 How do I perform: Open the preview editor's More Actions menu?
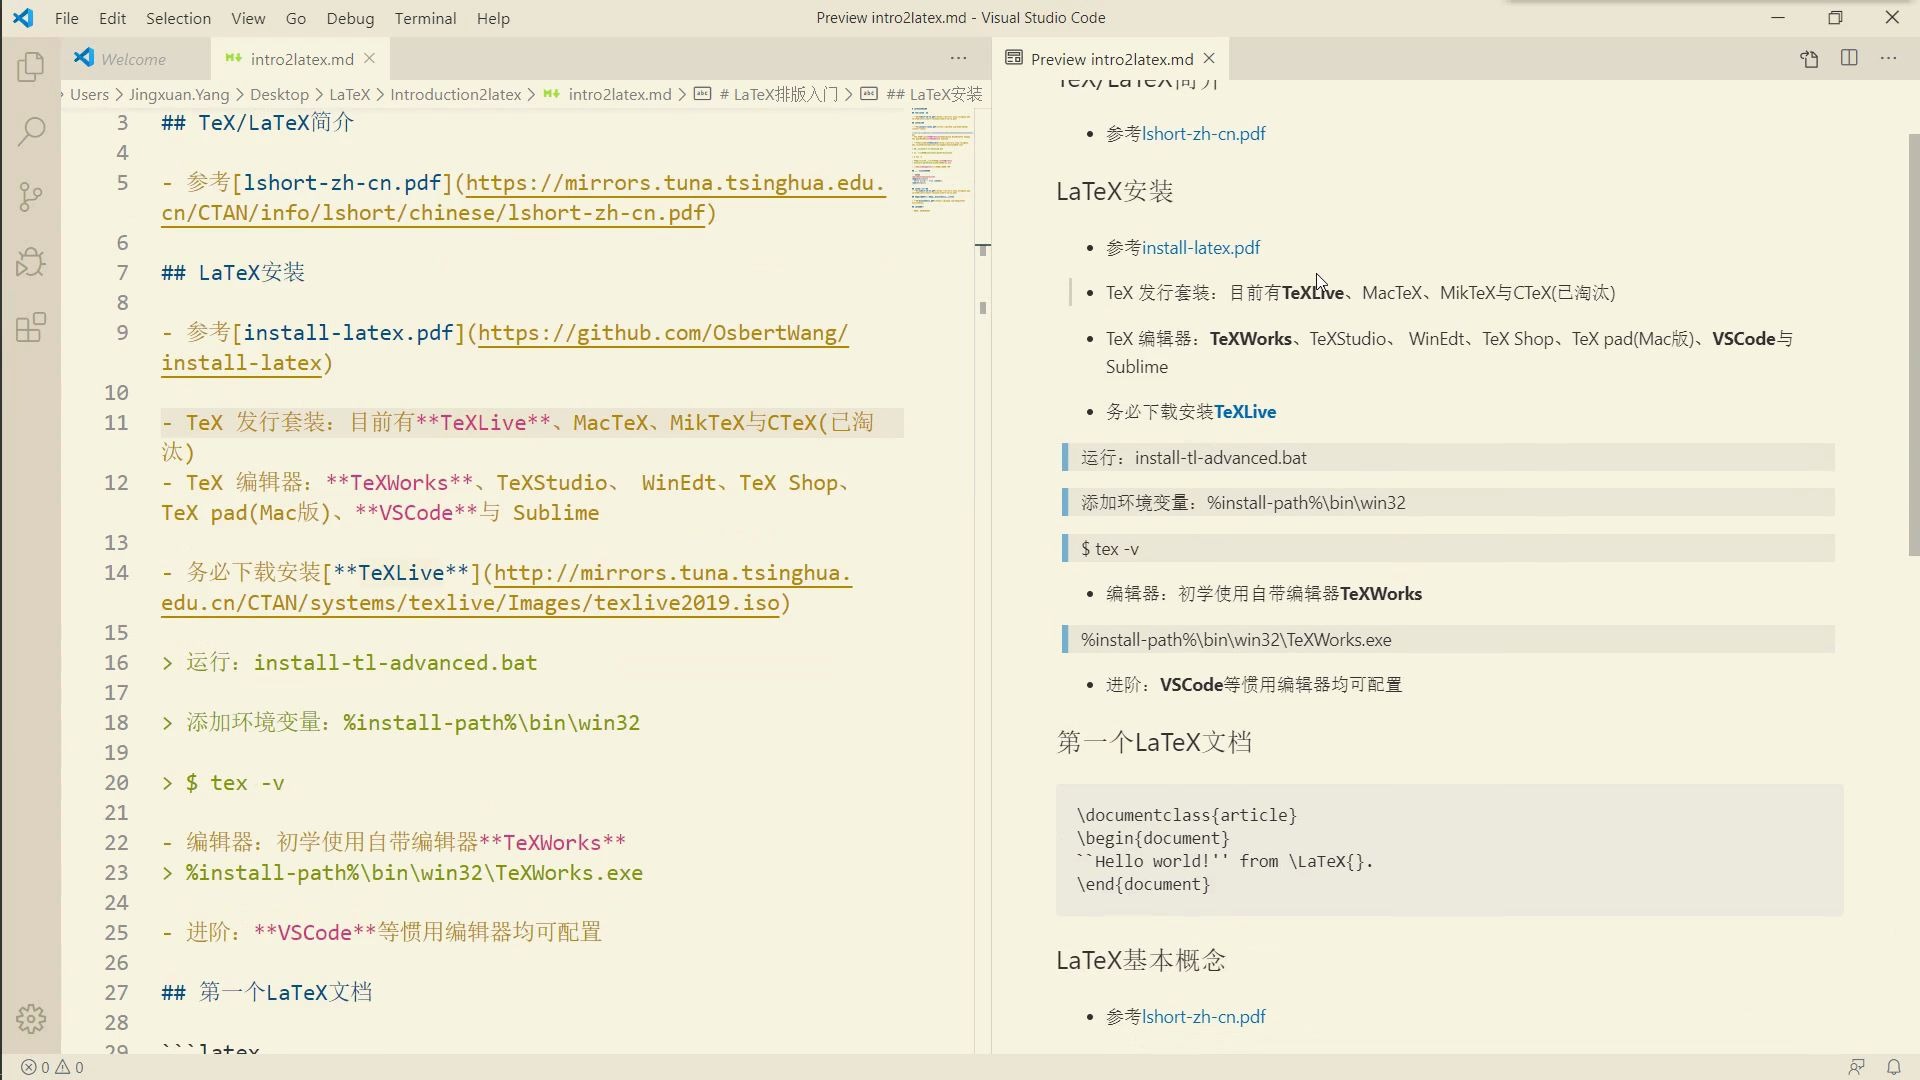(1888, 59)
